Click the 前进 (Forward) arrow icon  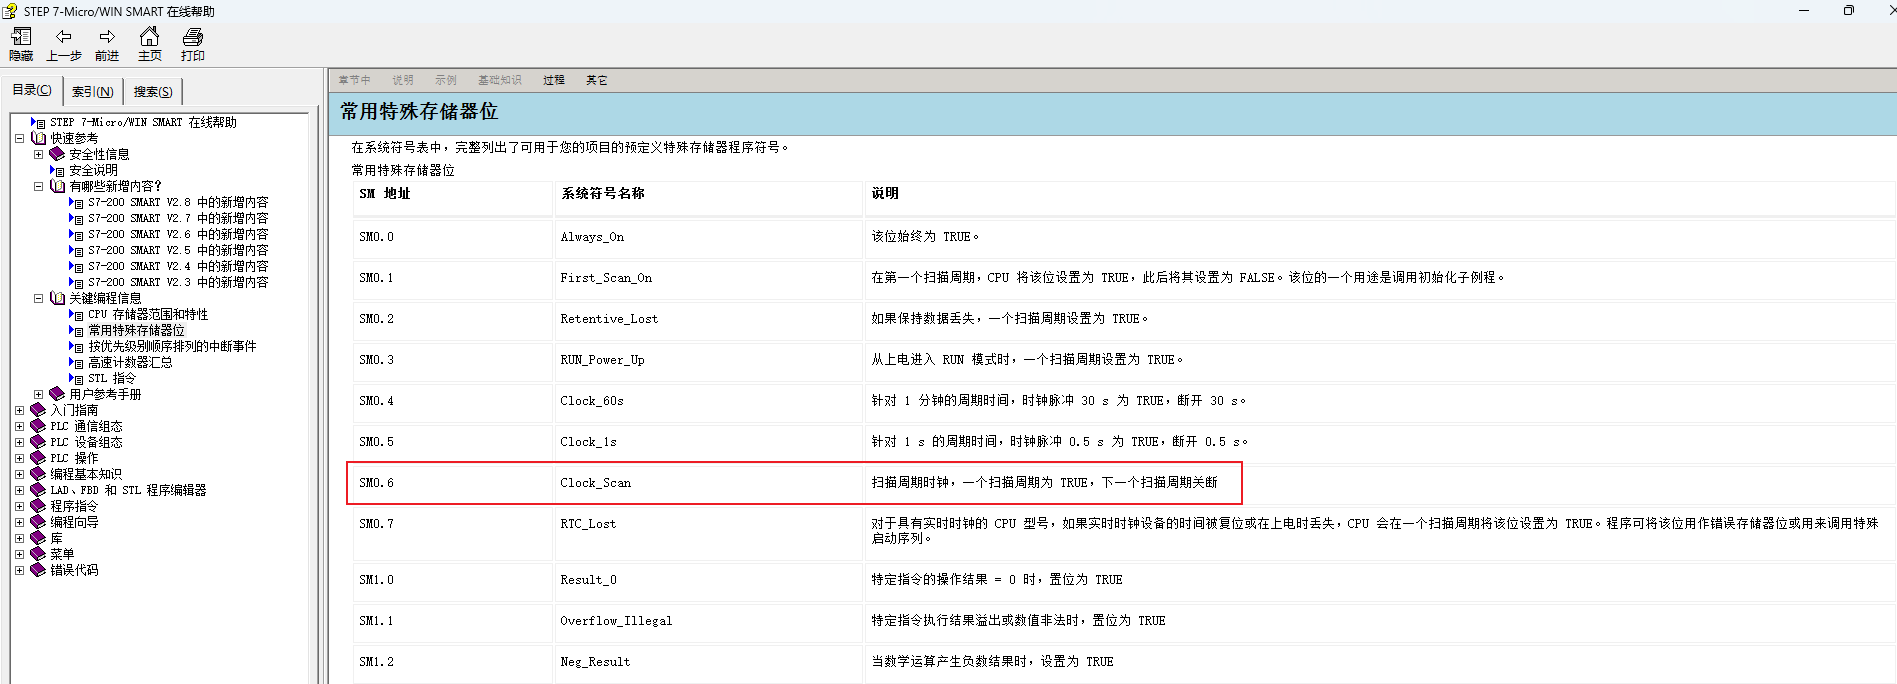click(x=107, y=37)
